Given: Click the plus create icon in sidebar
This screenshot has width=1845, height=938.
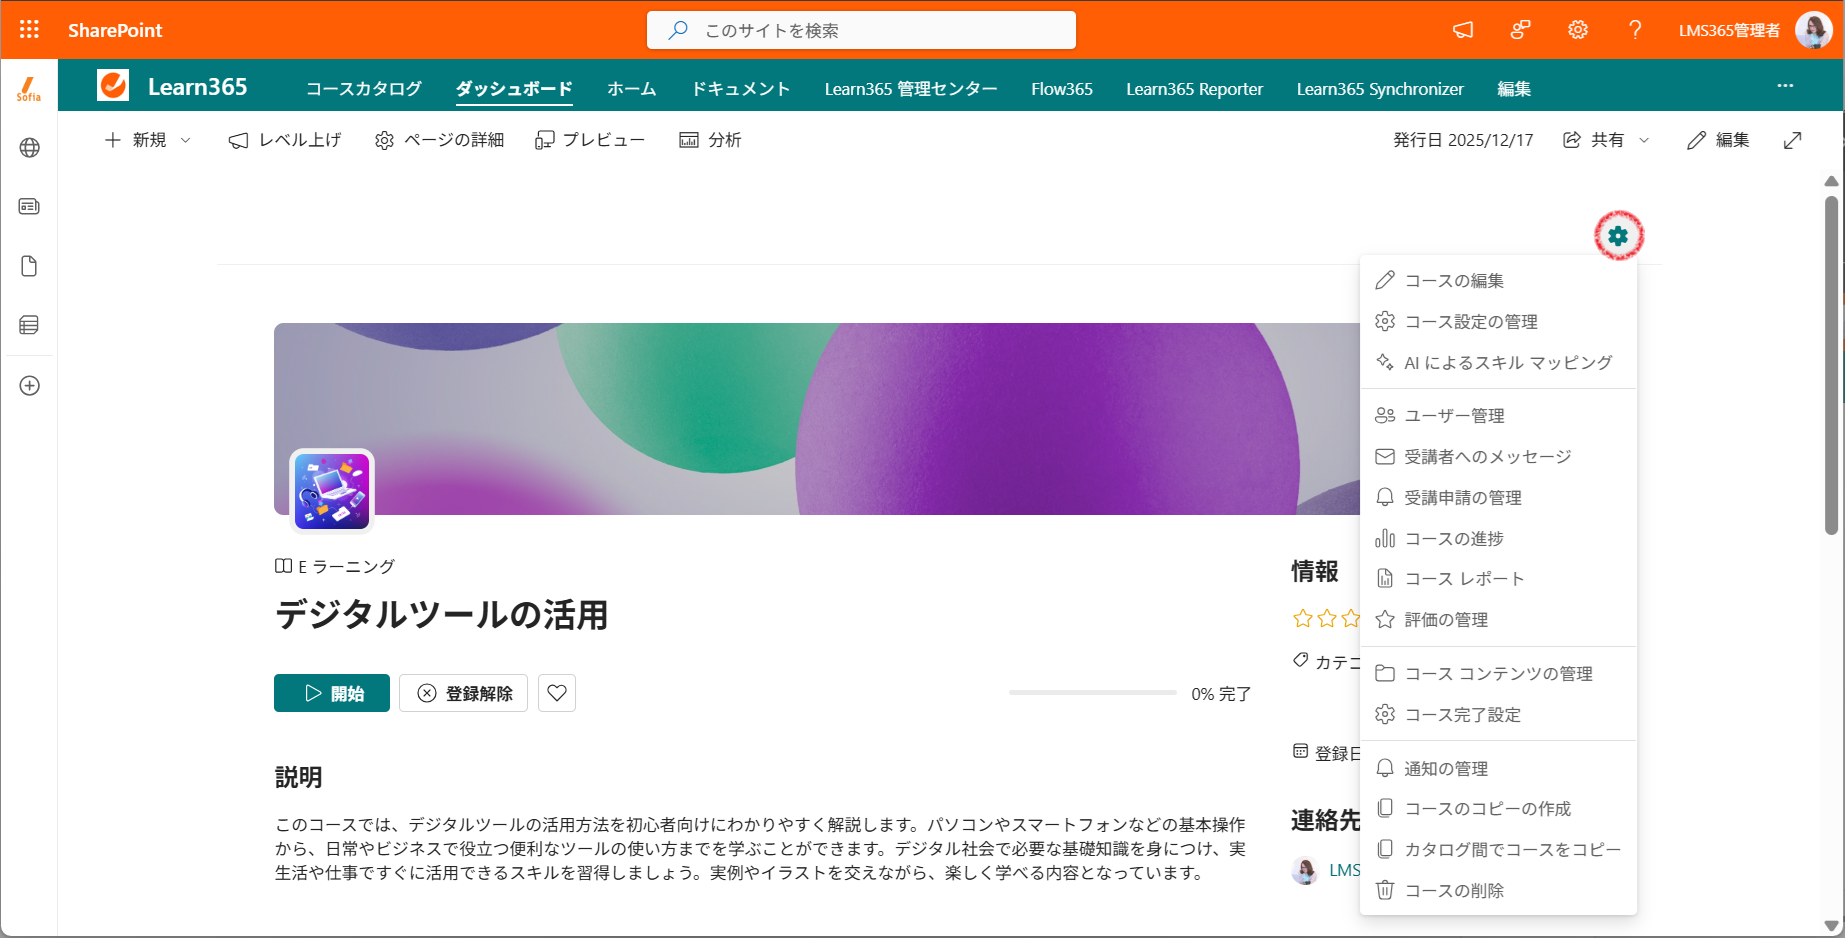Looking at the screenshot, I should [x=29, y=385].
